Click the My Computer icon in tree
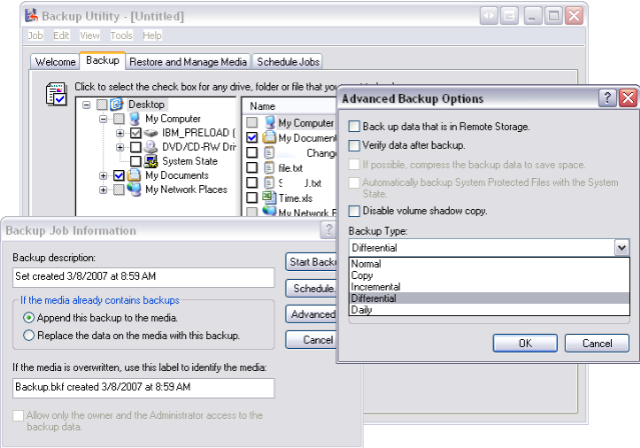The width and height of the screenshot is (640, 448). (x=134, y=119)
